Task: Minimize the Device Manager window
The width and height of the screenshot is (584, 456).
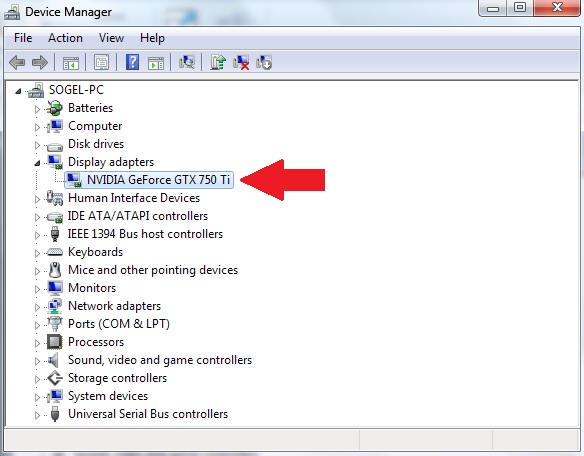Action: coord(493,8)
